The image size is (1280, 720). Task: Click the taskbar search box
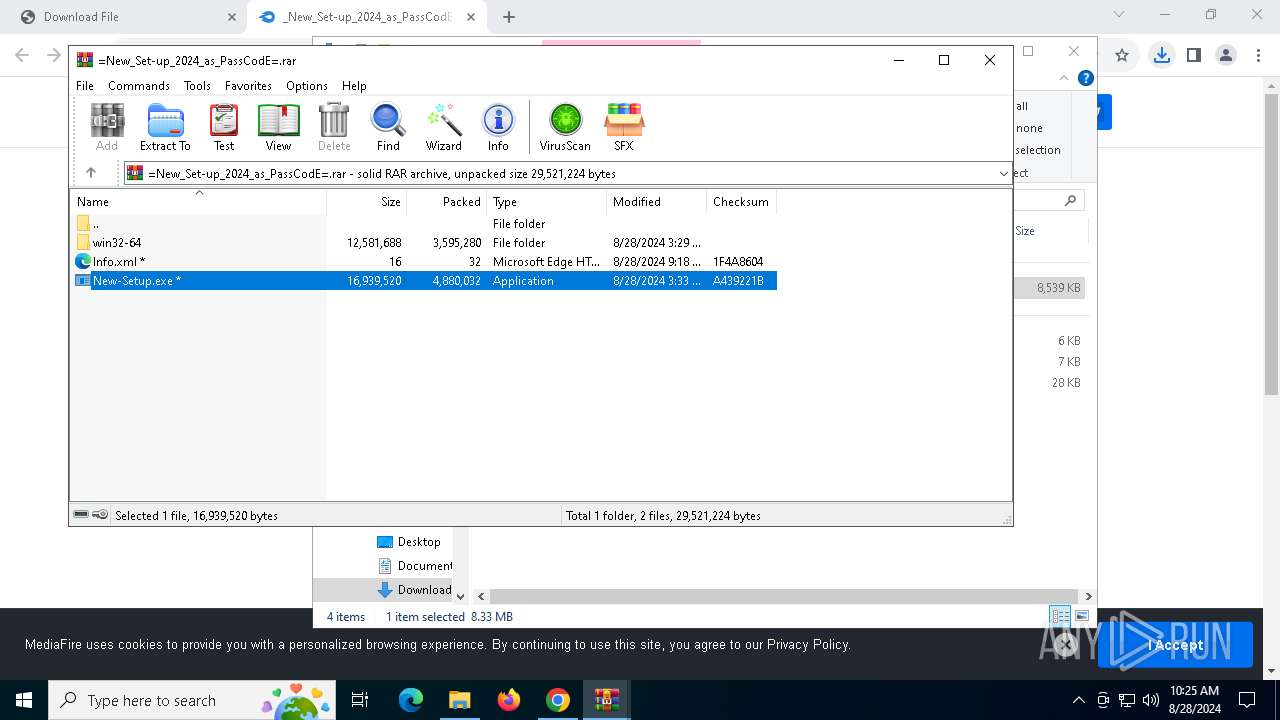[x=193, y=700]
